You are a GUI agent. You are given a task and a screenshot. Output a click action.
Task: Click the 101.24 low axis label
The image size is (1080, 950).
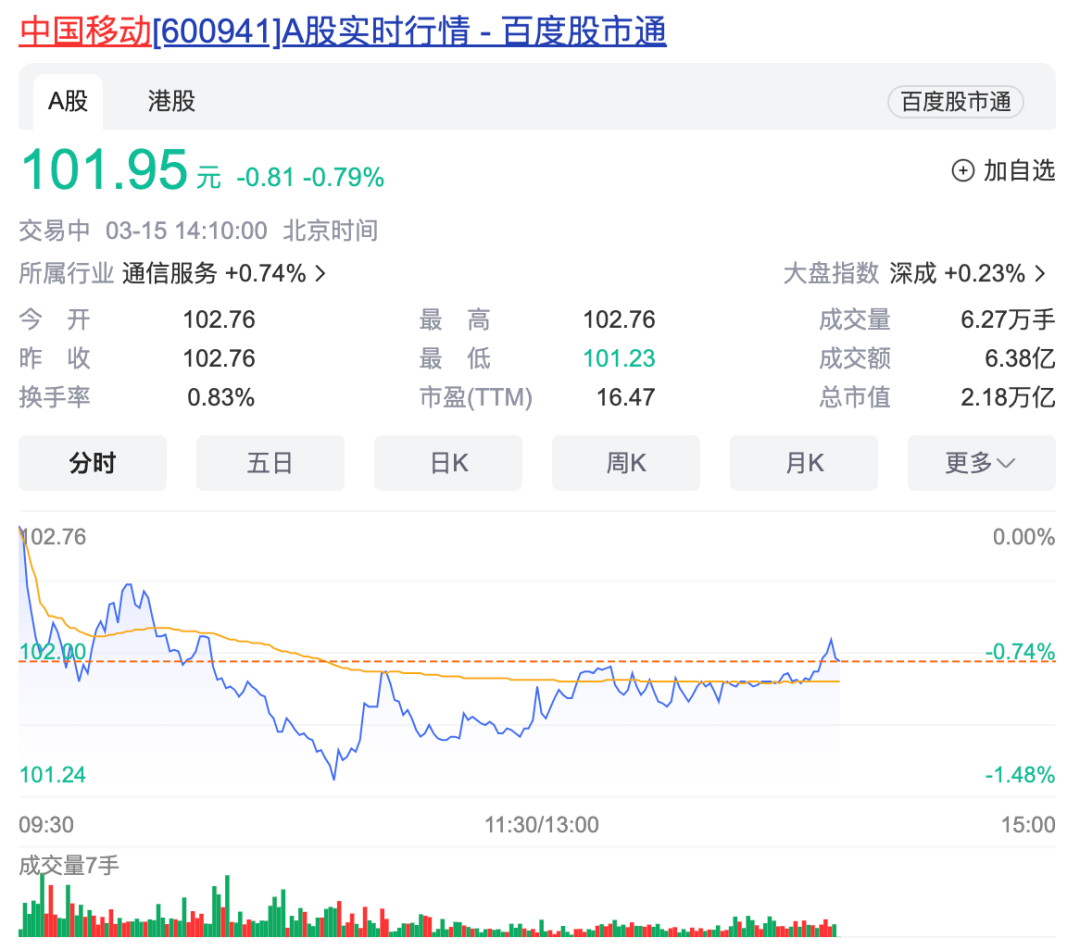tap(52, 775)
